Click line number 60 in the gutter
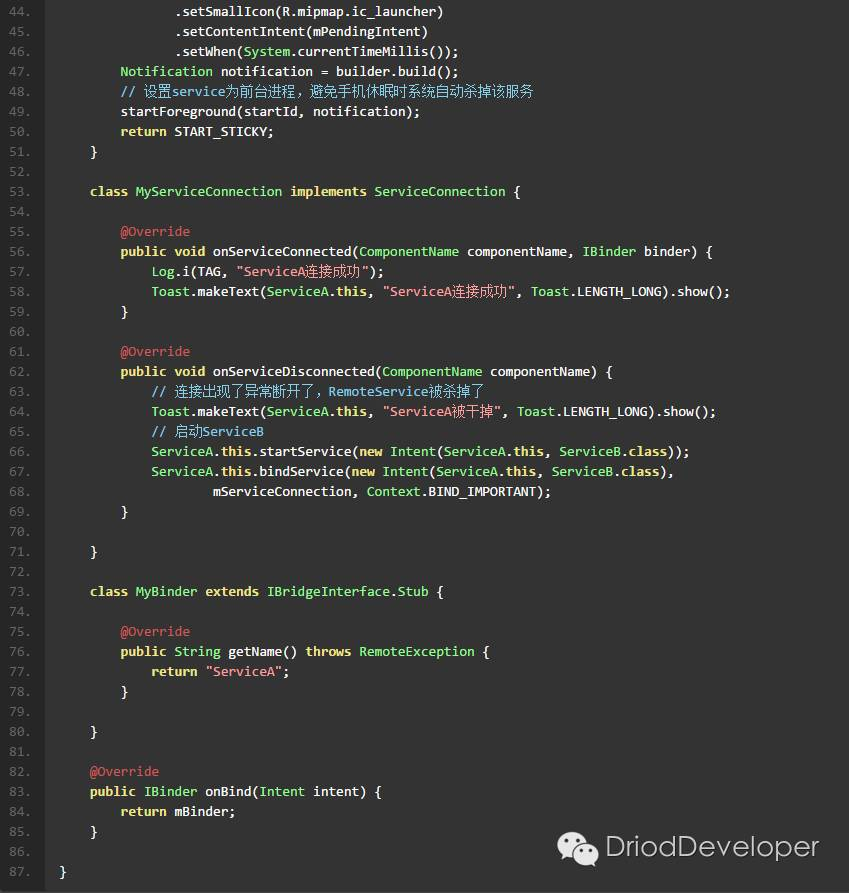 pyautogui.click(x=19, y=331)
